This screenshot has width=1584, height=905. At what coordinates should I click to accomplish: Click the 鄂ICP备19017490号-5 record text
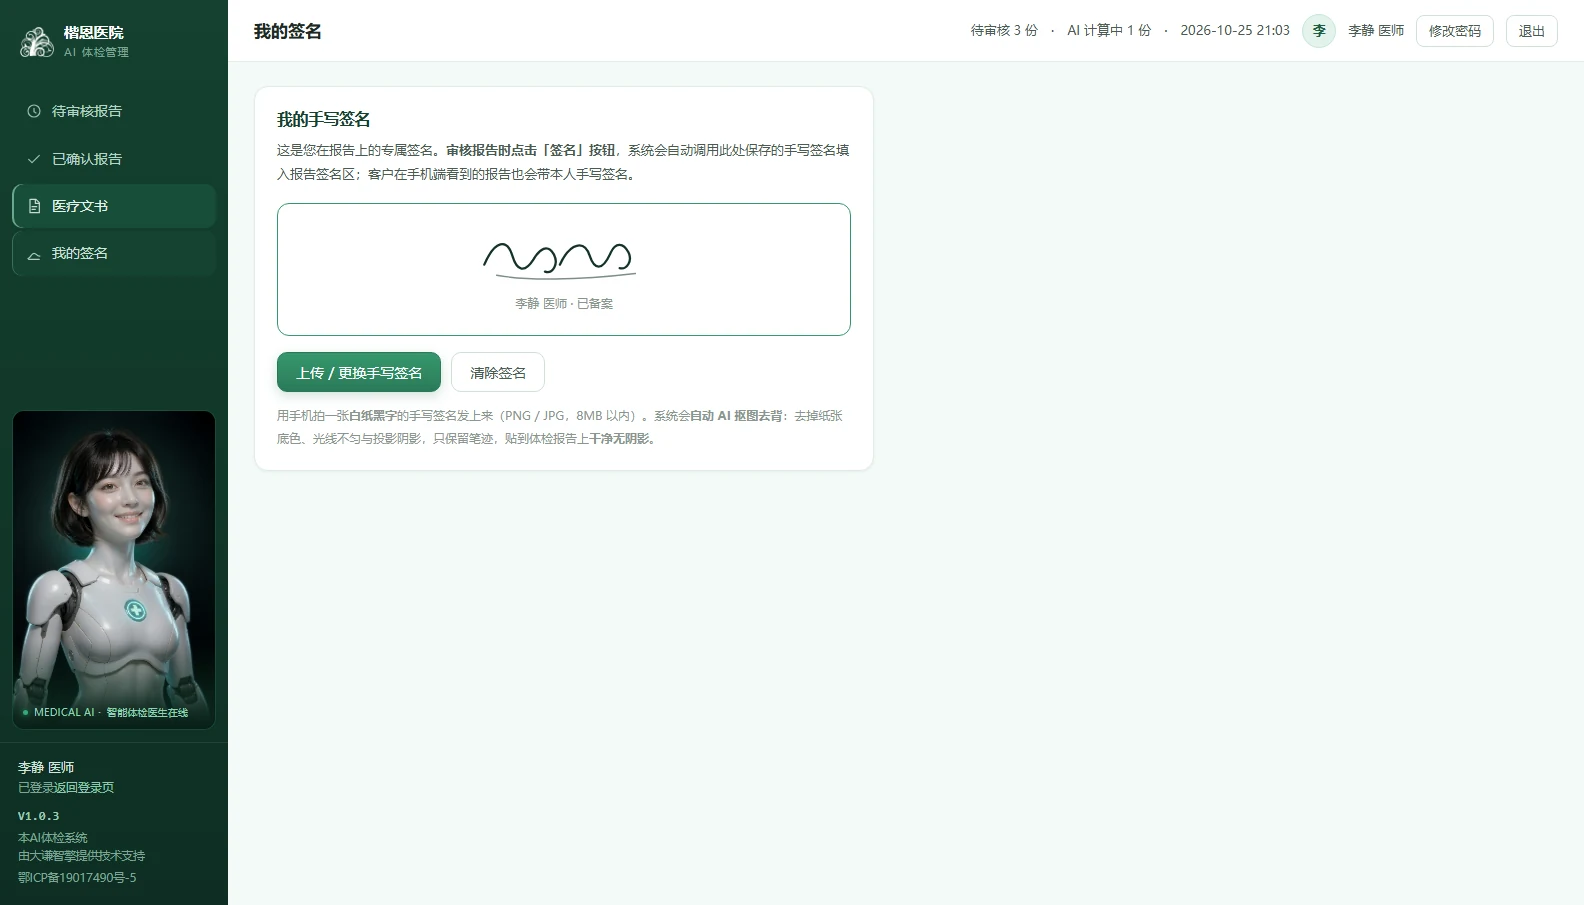point(77,878)
